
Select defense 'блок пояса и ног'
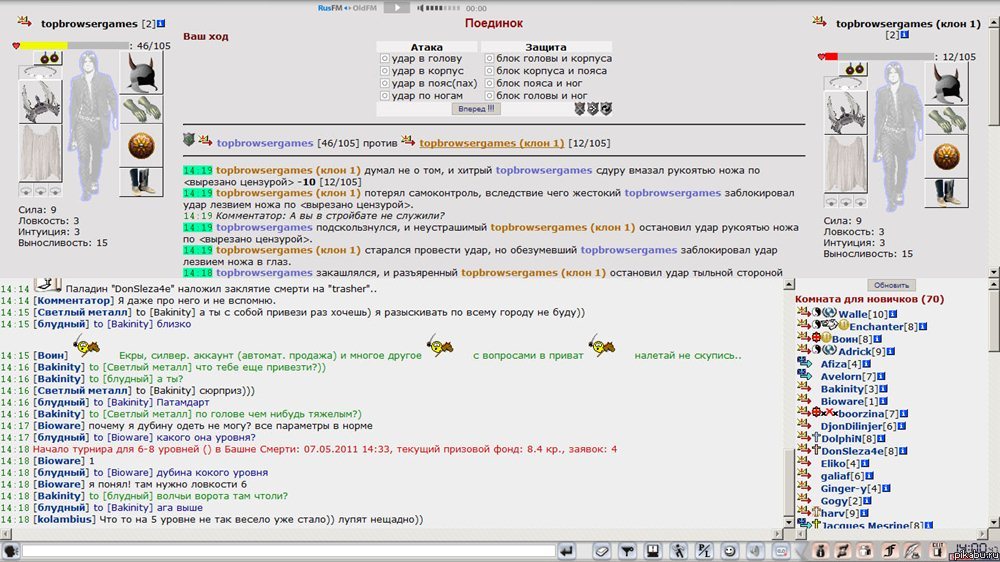point(489,84)
